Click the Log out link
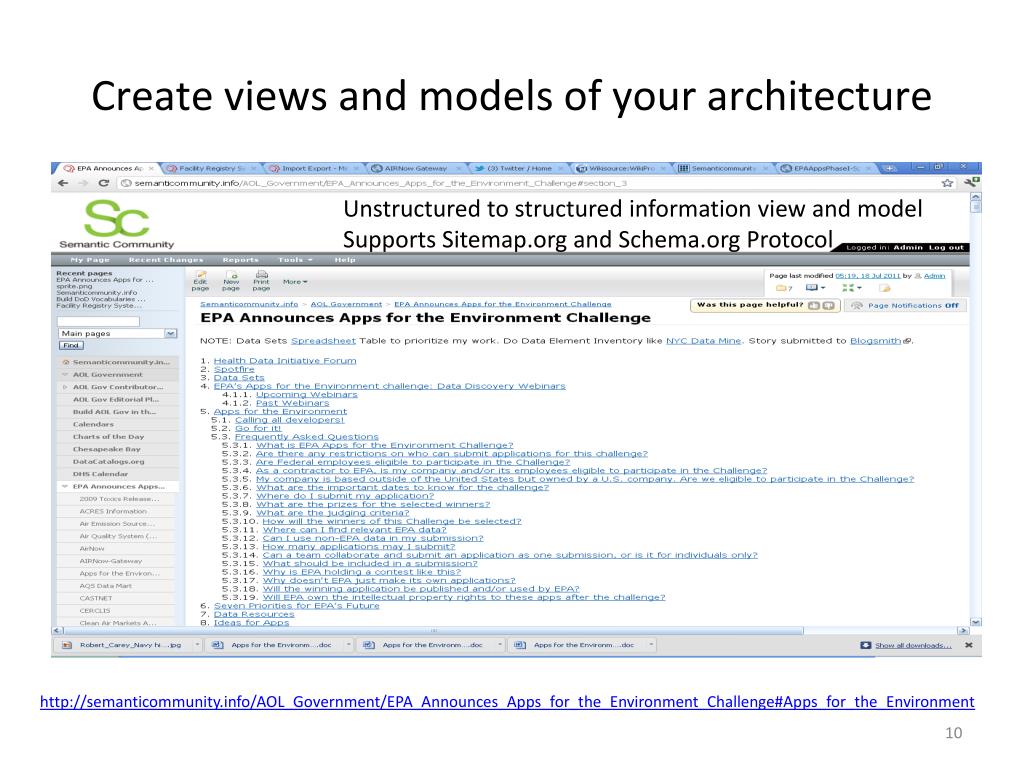Screen dimensions: 1024x768 pyautogui.click(x=946, y=248)
